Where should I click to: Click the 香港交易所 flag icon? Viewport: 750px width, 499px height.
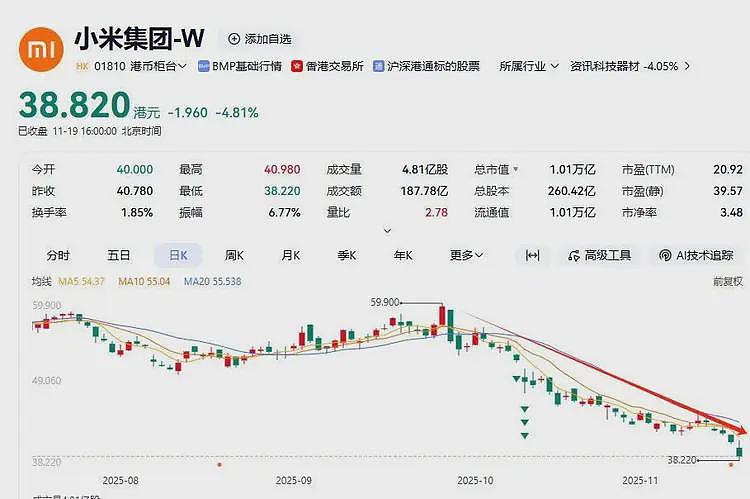click(297, 67)
